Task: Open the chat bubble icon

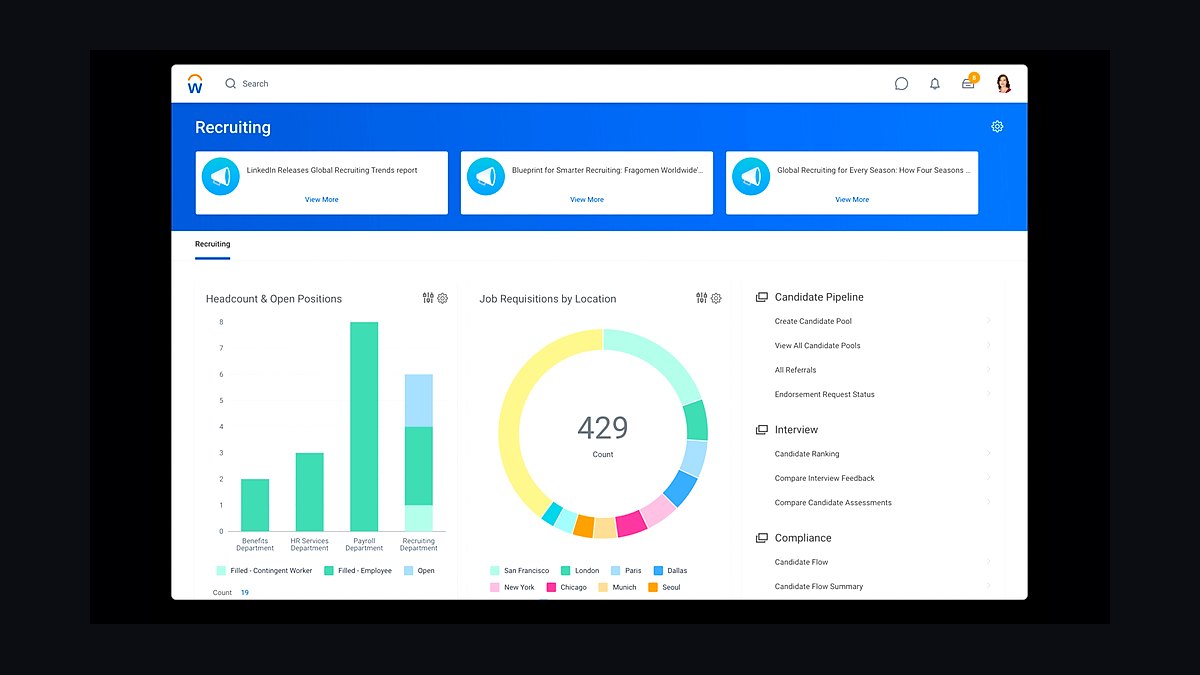Action: pos(901,84)
